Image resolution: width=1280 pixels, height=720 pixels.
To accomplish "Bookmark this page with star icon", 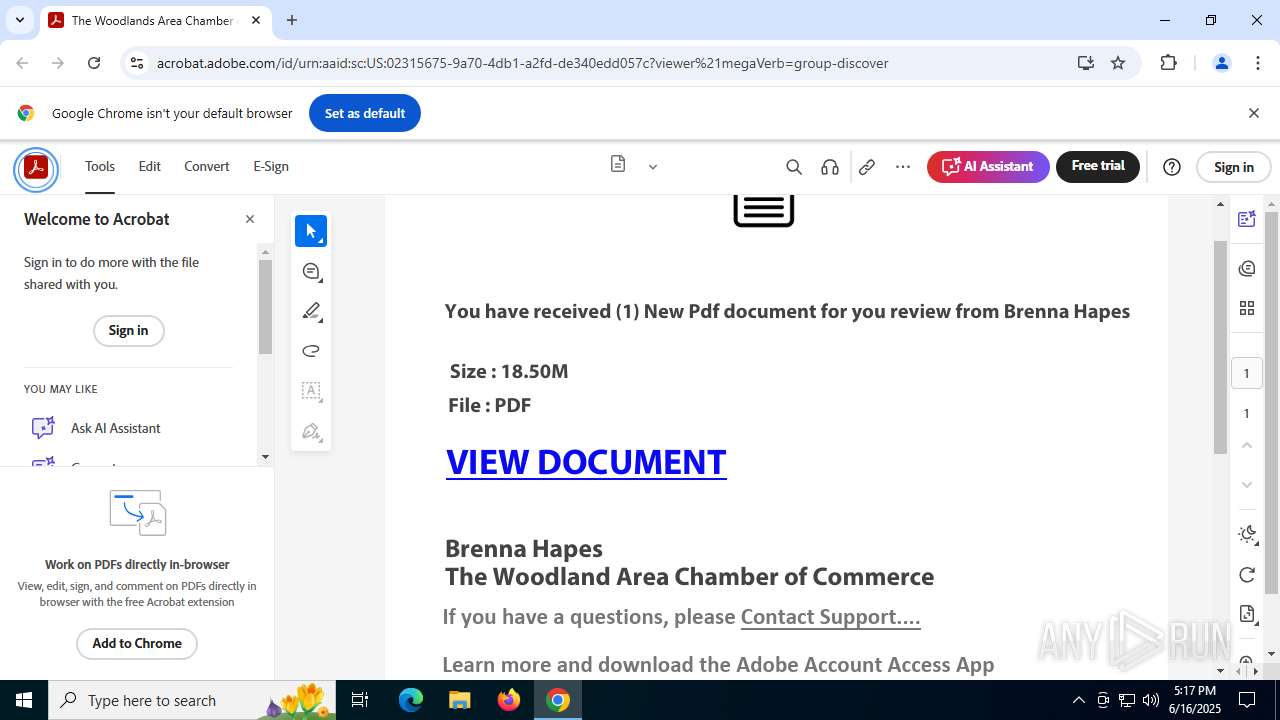I will 1118,63.
